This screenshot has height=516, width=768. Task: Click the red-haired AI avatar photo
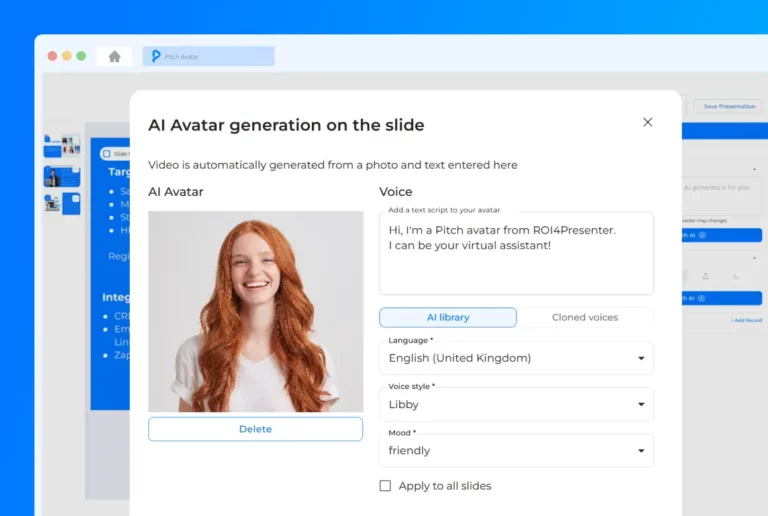(256, 311)
